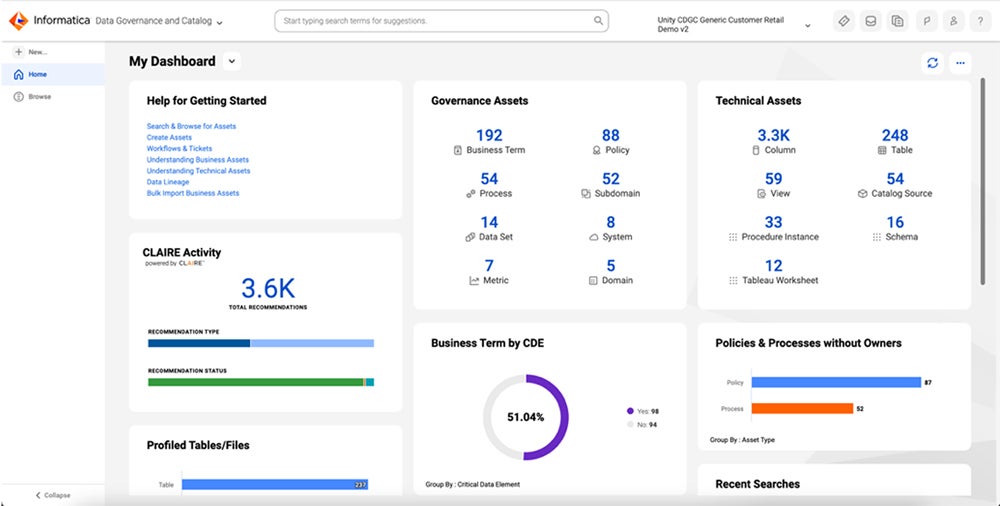The image size is (1000, 506).
Task: Select Browse in the sidebar
Action: coord(39,97)
